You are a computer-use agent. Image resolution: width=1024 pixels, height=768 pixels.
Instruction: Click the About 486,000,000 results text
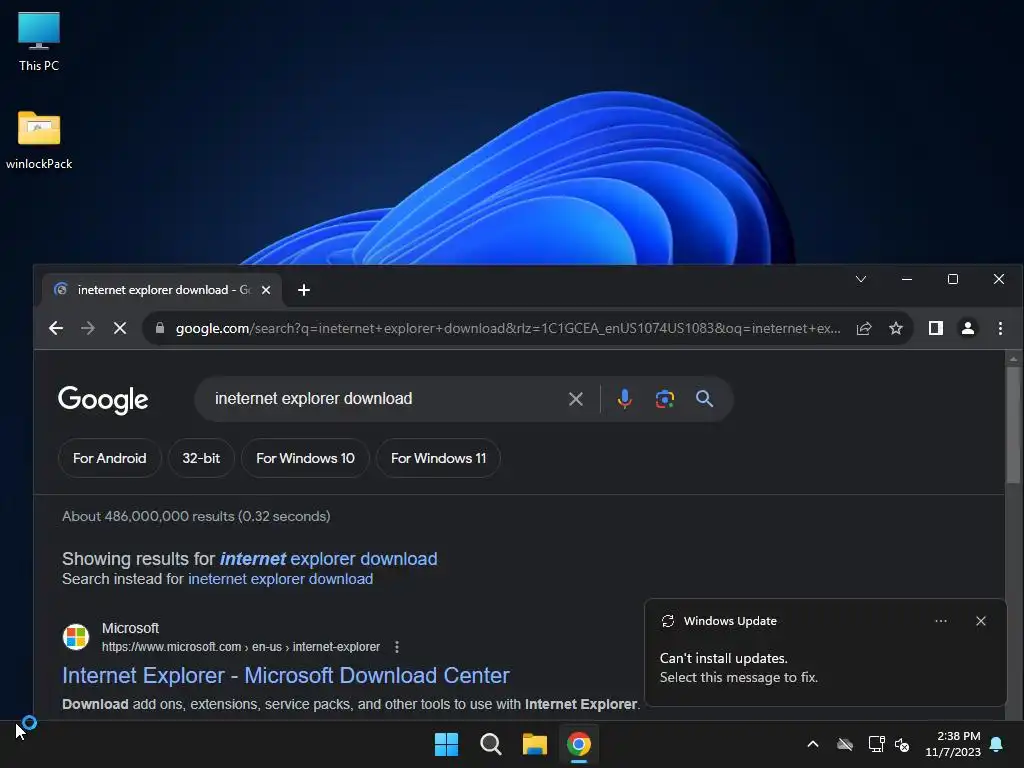[x=196, y=517]
